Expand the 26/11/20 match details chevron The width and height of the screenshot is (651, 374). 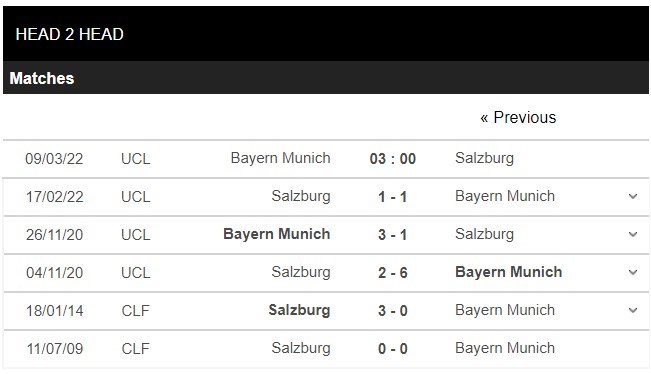point(633,235)
